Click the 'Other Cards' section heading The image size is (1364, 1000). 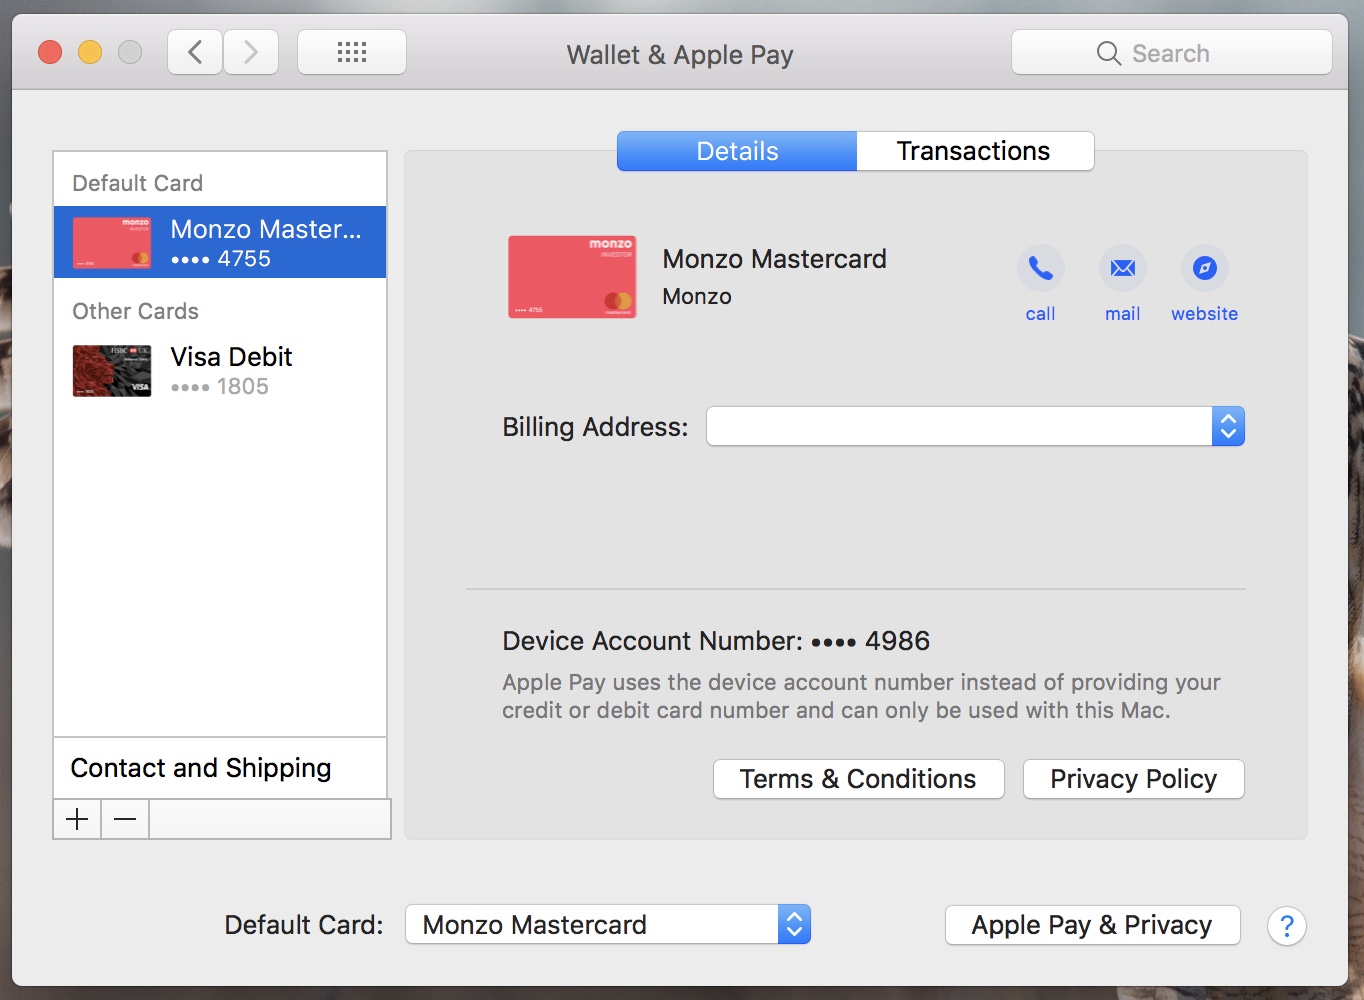[x=135, y=311]
